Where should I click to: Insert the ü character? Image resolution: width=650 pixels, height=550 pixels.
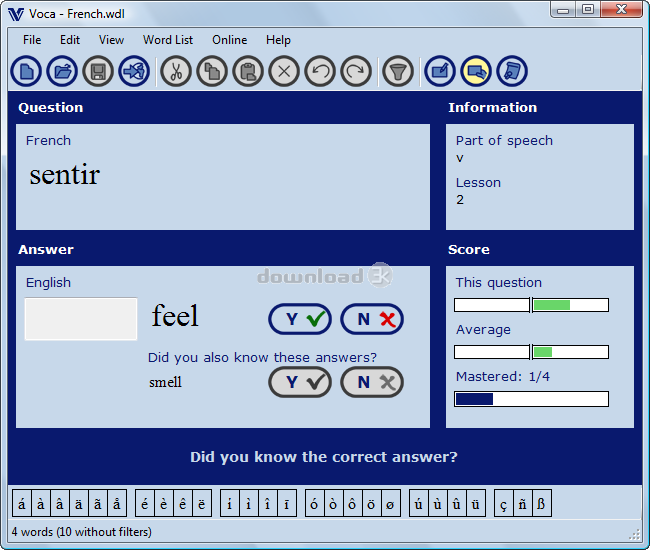click(x=476, y=504)
